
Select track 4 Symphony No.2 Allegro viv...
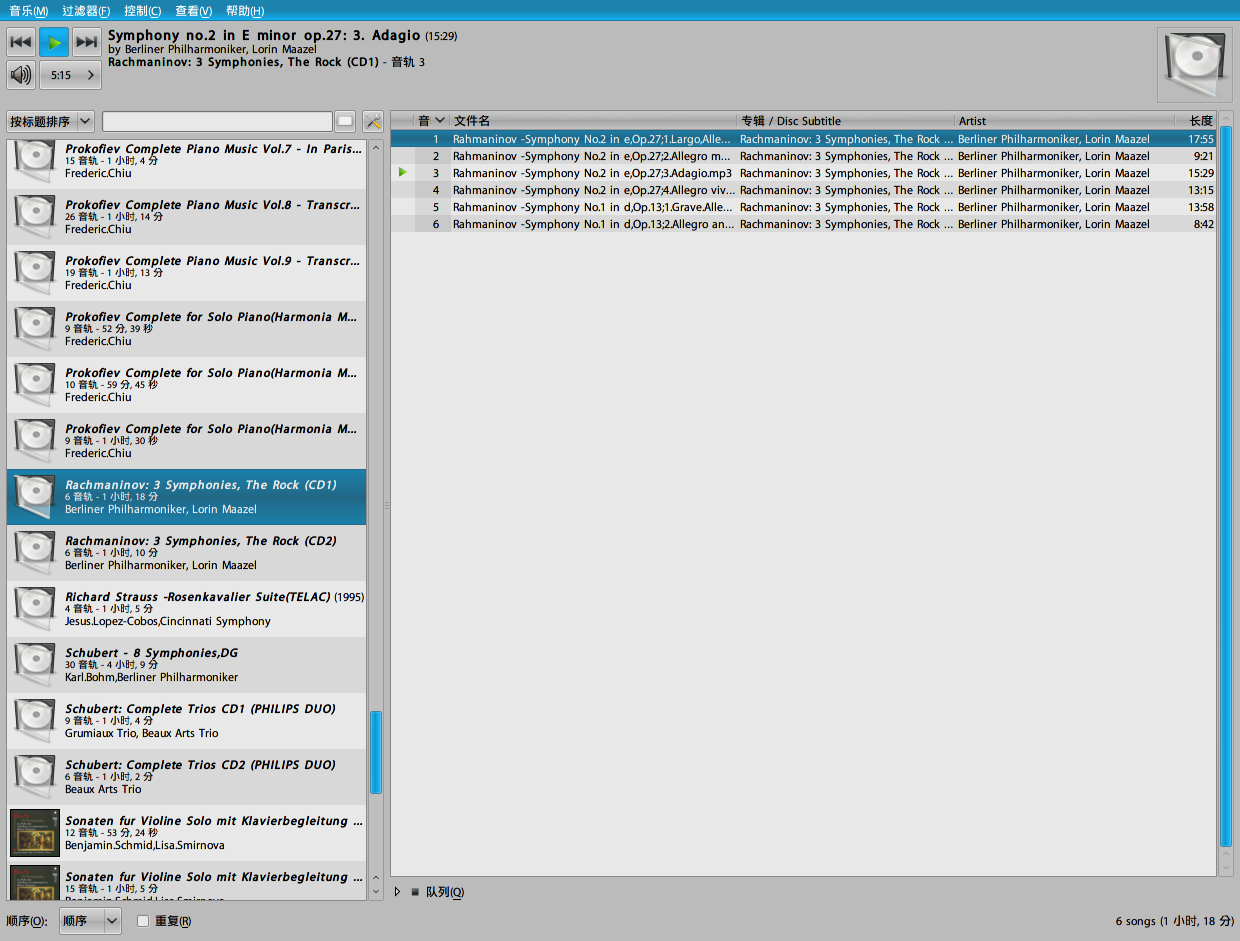(804, 190)
